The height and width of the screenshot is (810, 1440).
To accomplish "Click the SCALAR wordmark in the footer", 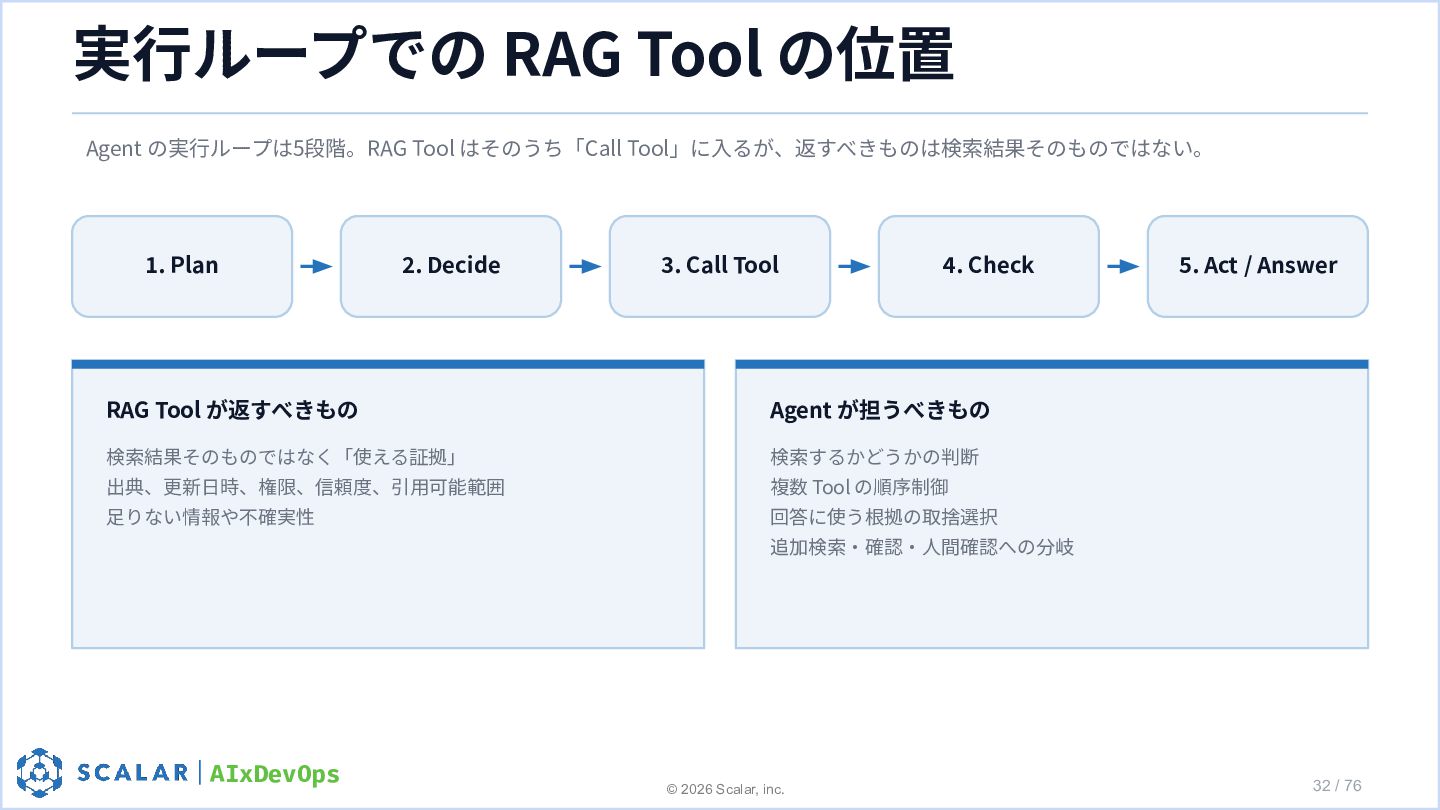I will (x=133, y=773).
